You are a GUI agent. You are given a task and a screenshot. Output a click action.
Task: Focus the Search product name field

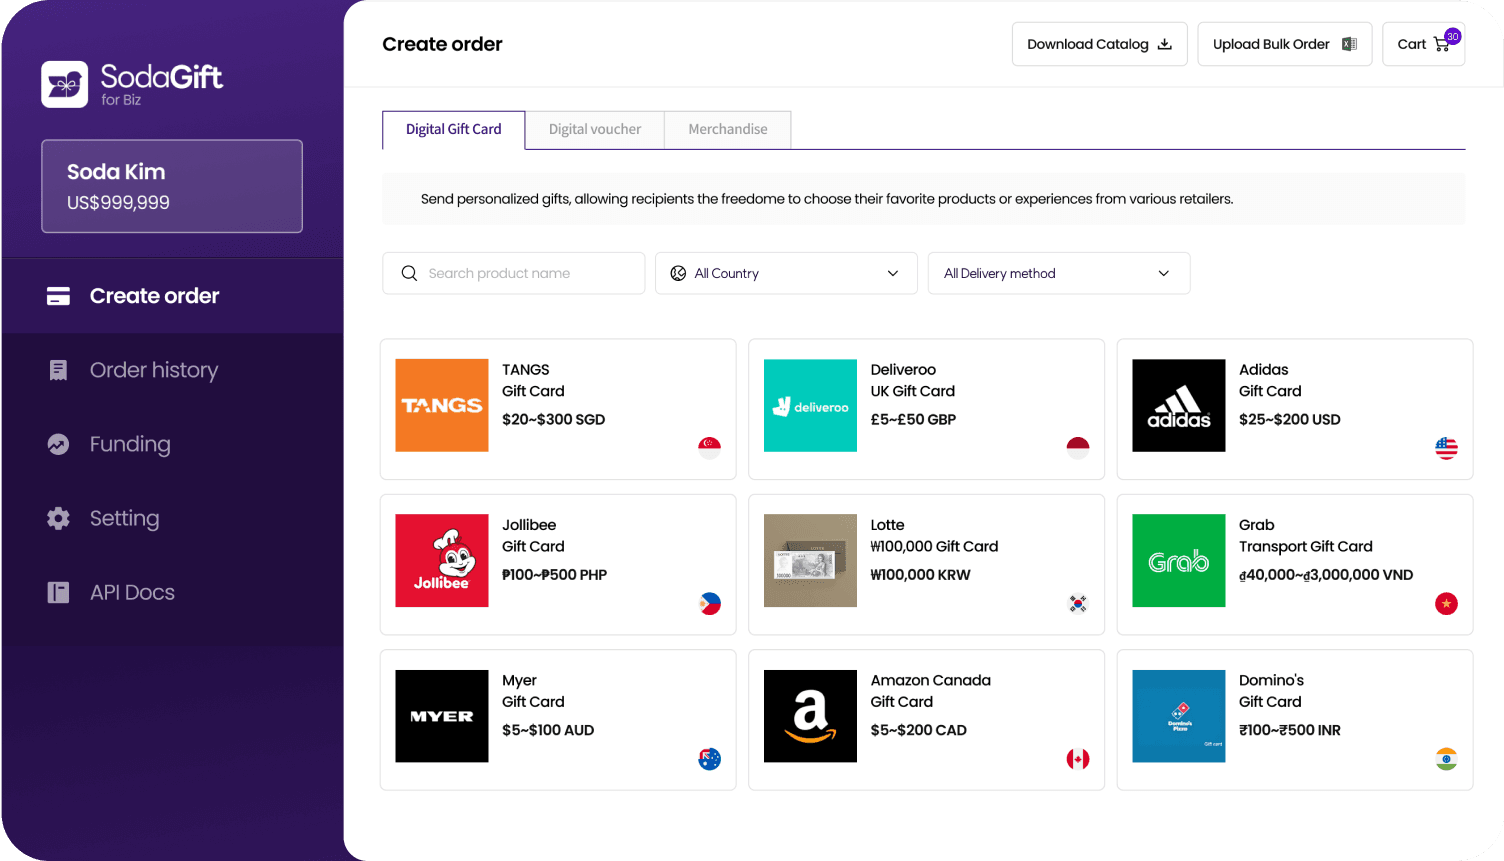pyautogui.click(x=514, y=273)
